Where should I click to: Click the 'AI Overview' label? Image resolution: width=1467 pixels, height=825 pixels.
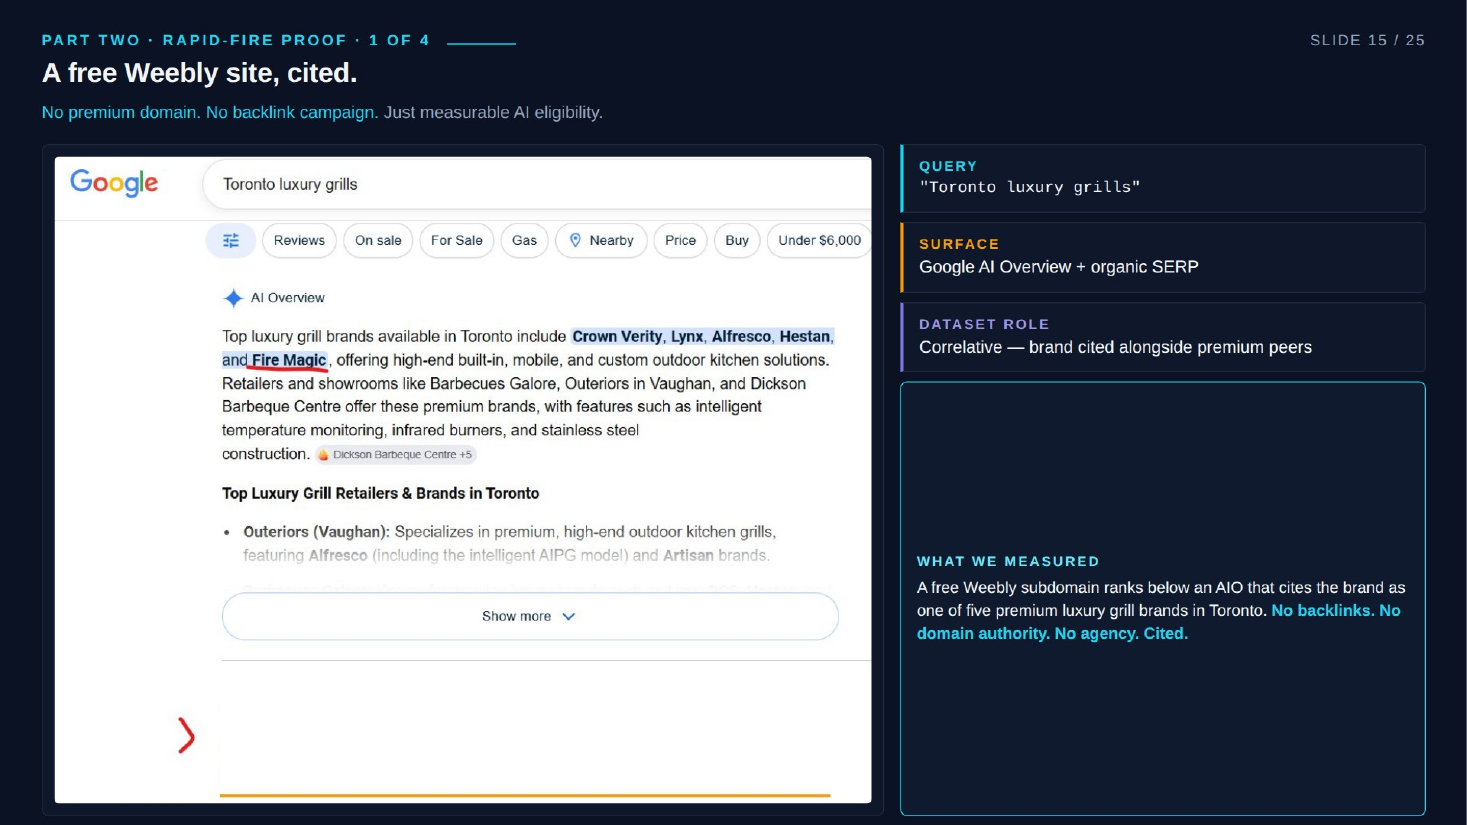[288, 298]
